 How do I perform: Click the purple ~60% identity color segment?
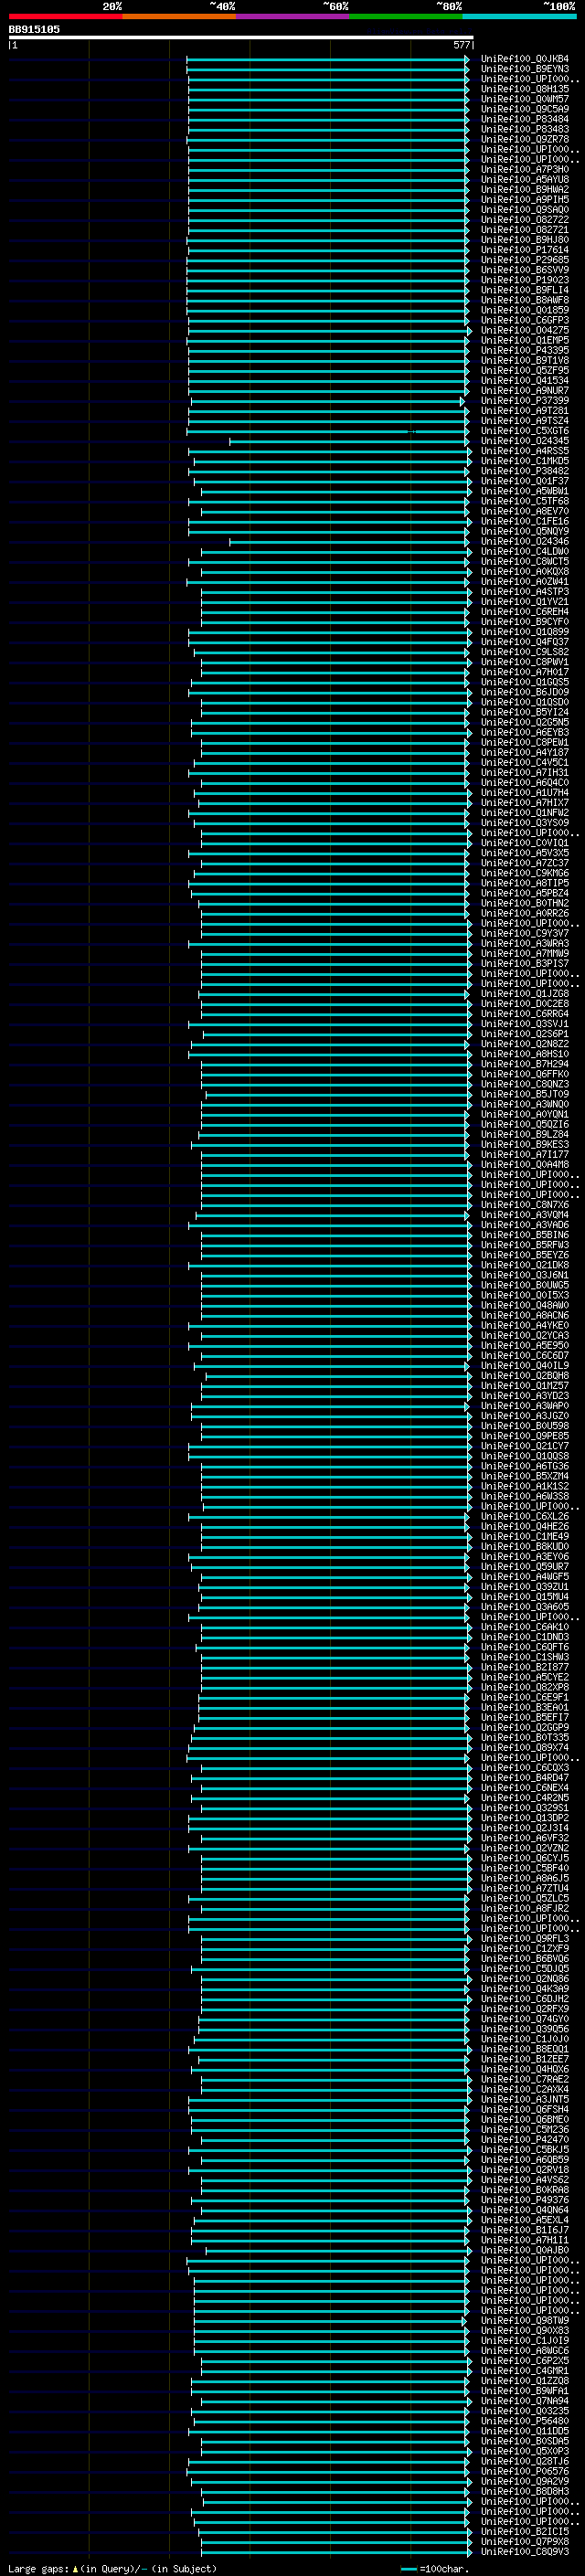292,17
